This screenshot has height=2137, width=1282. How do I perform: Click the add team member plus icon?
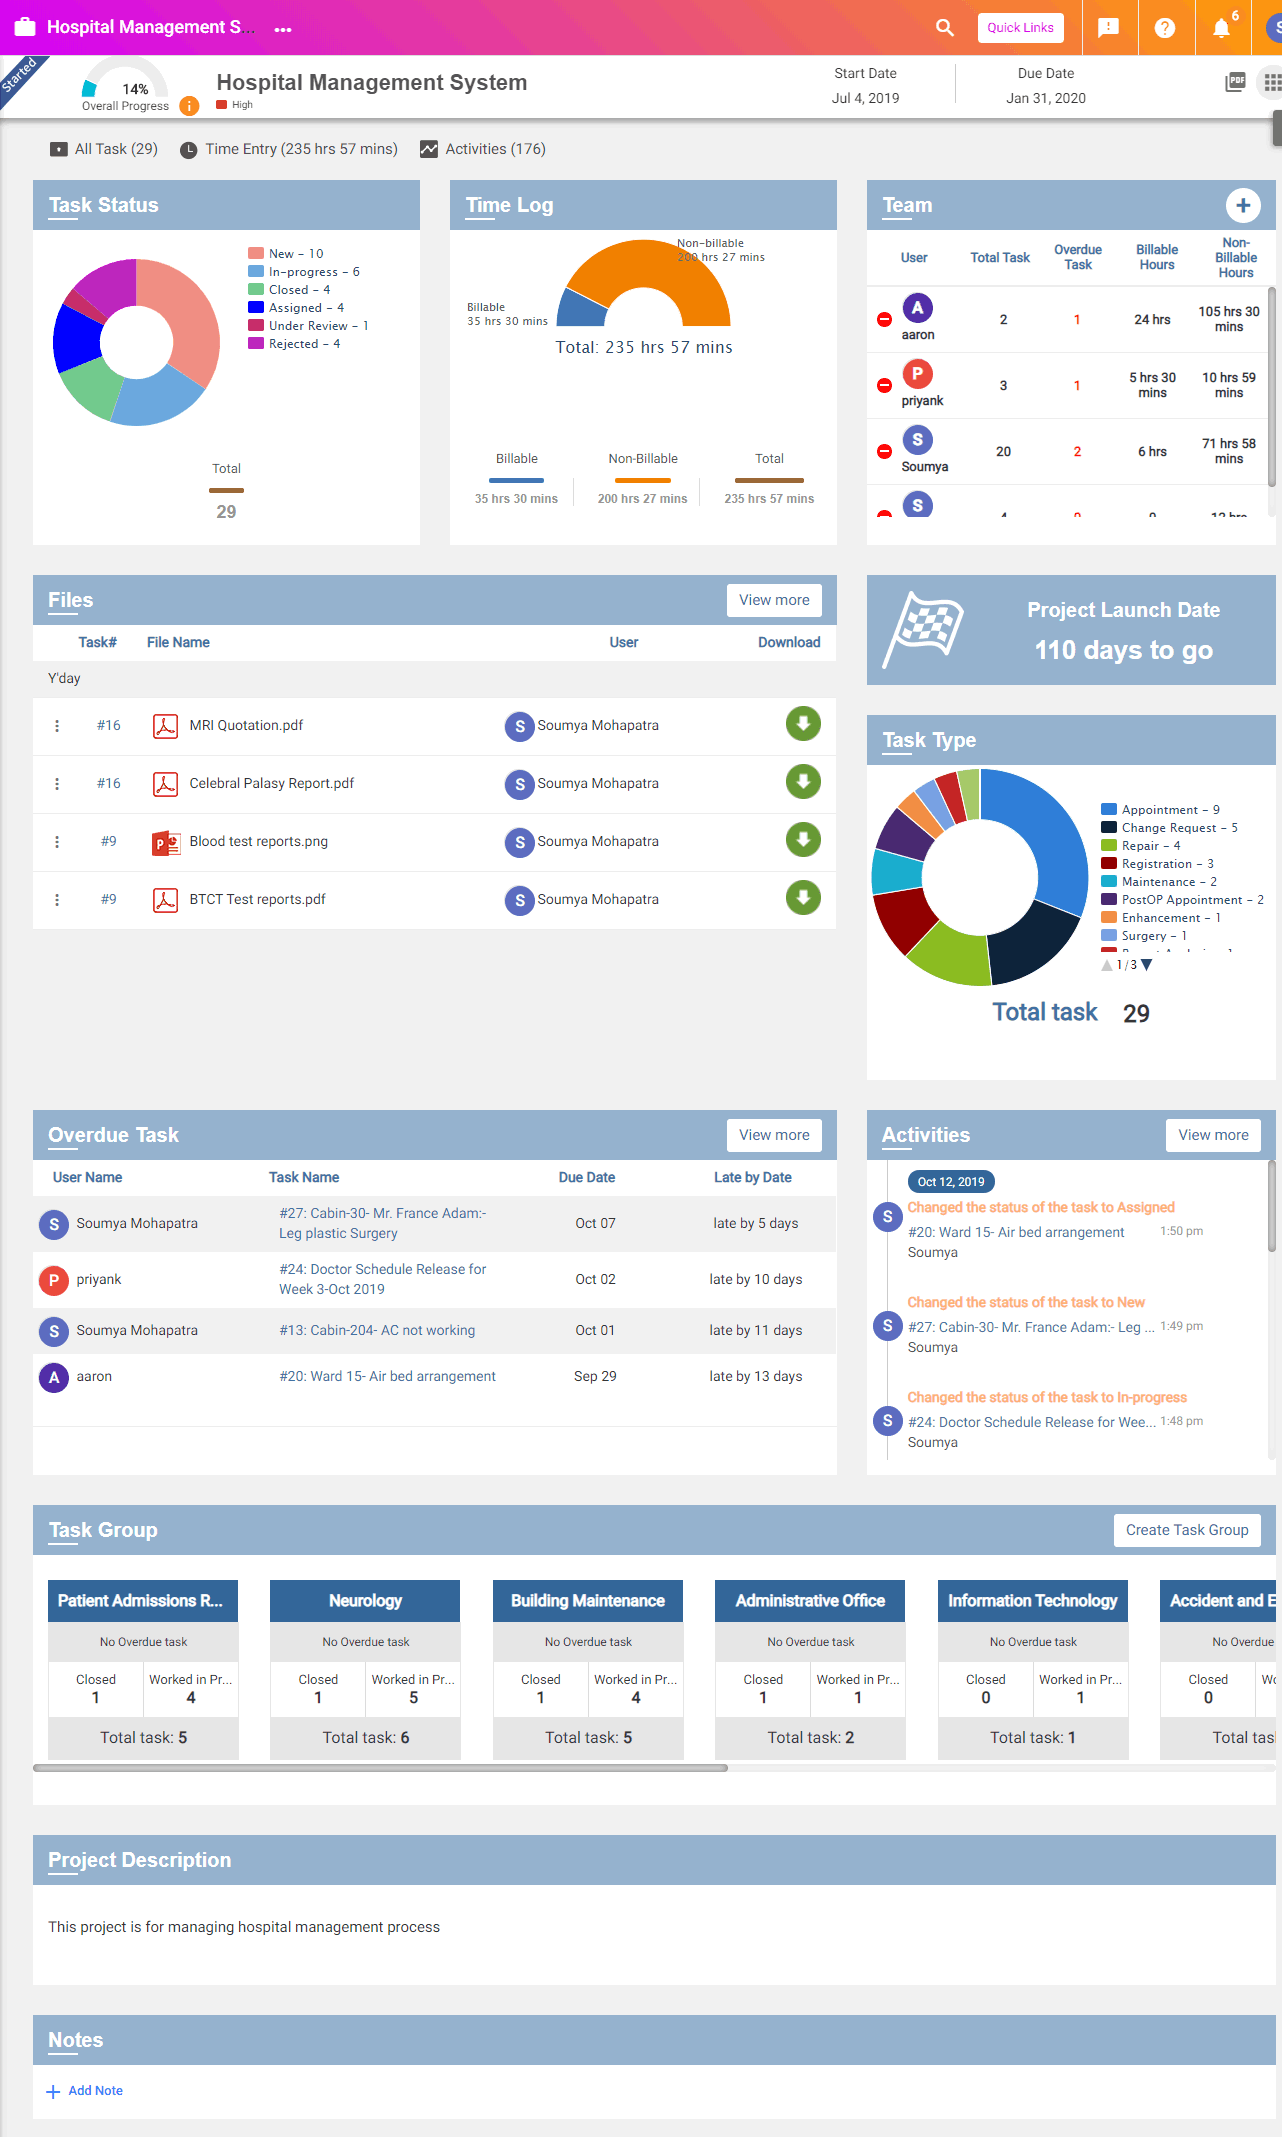click(1243, 205)
